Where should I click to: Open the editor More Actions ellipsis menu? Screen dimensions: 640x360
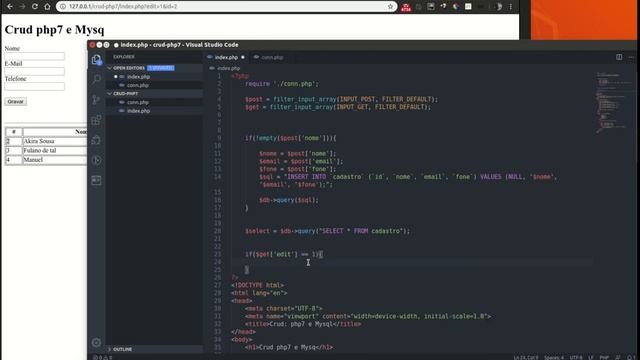point(631,57)
